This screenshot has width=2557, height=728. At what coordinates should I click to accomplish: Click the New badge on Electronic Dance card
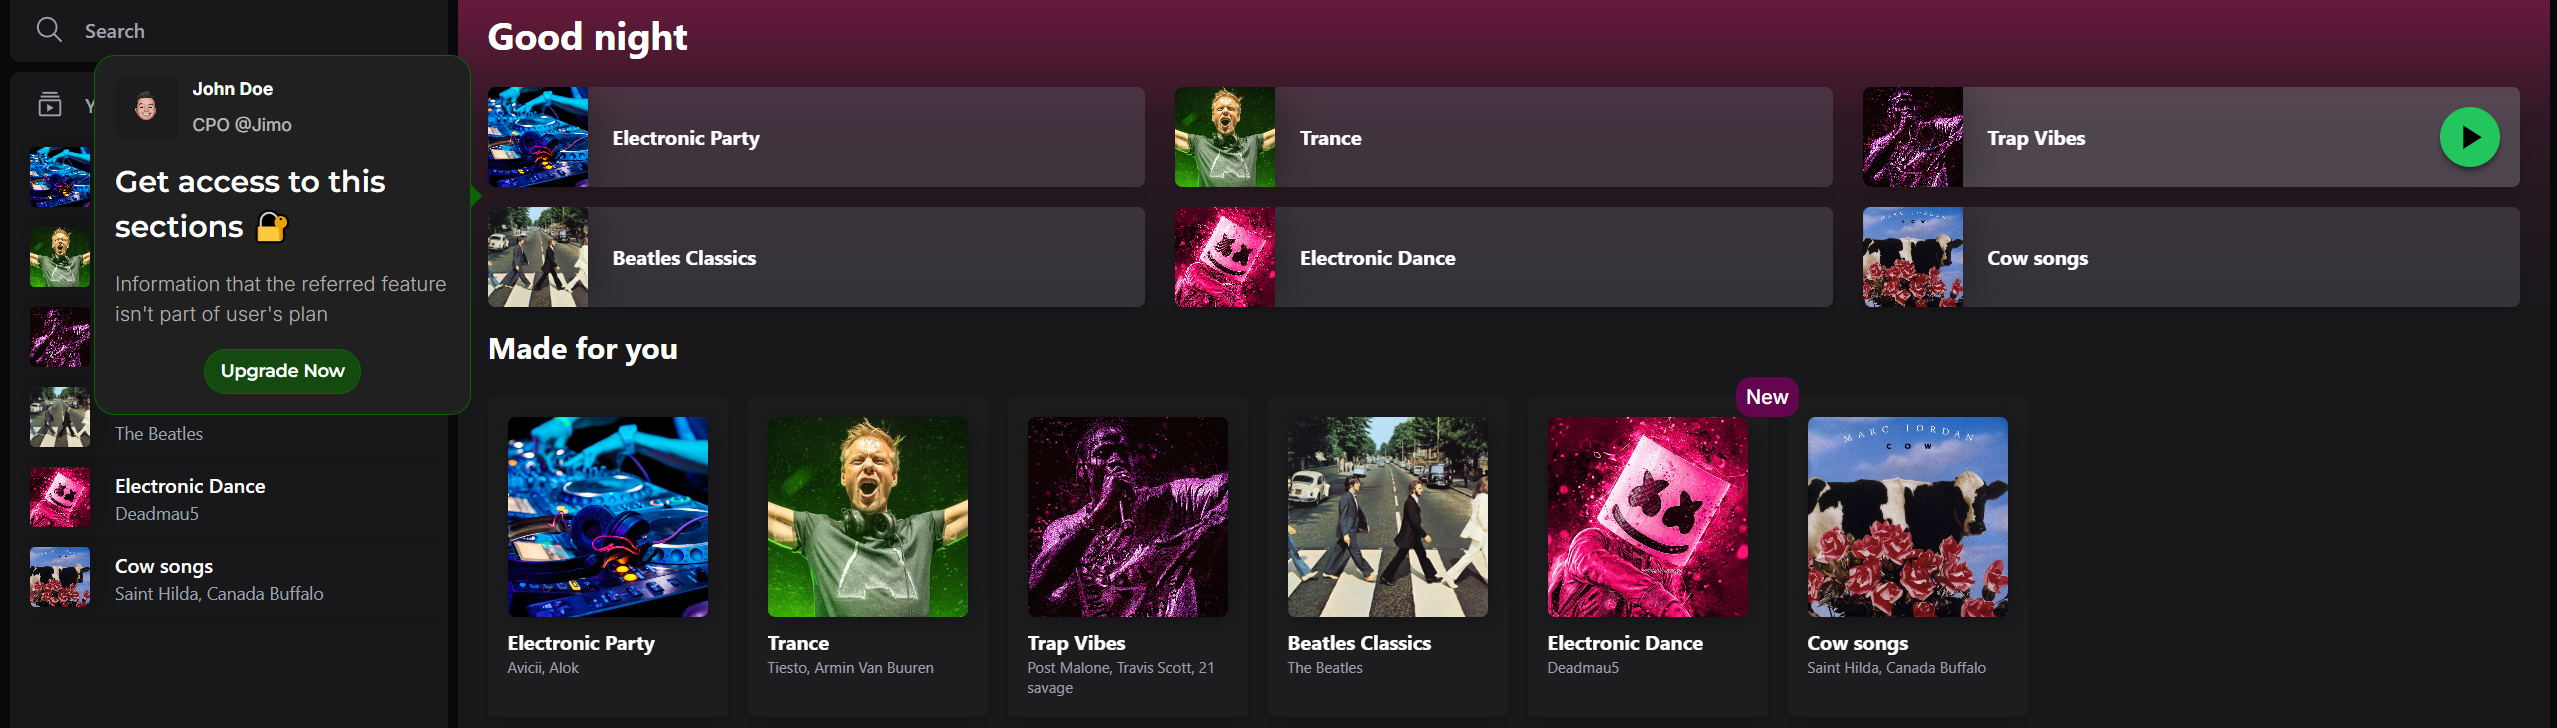[x=1766, y=397]
